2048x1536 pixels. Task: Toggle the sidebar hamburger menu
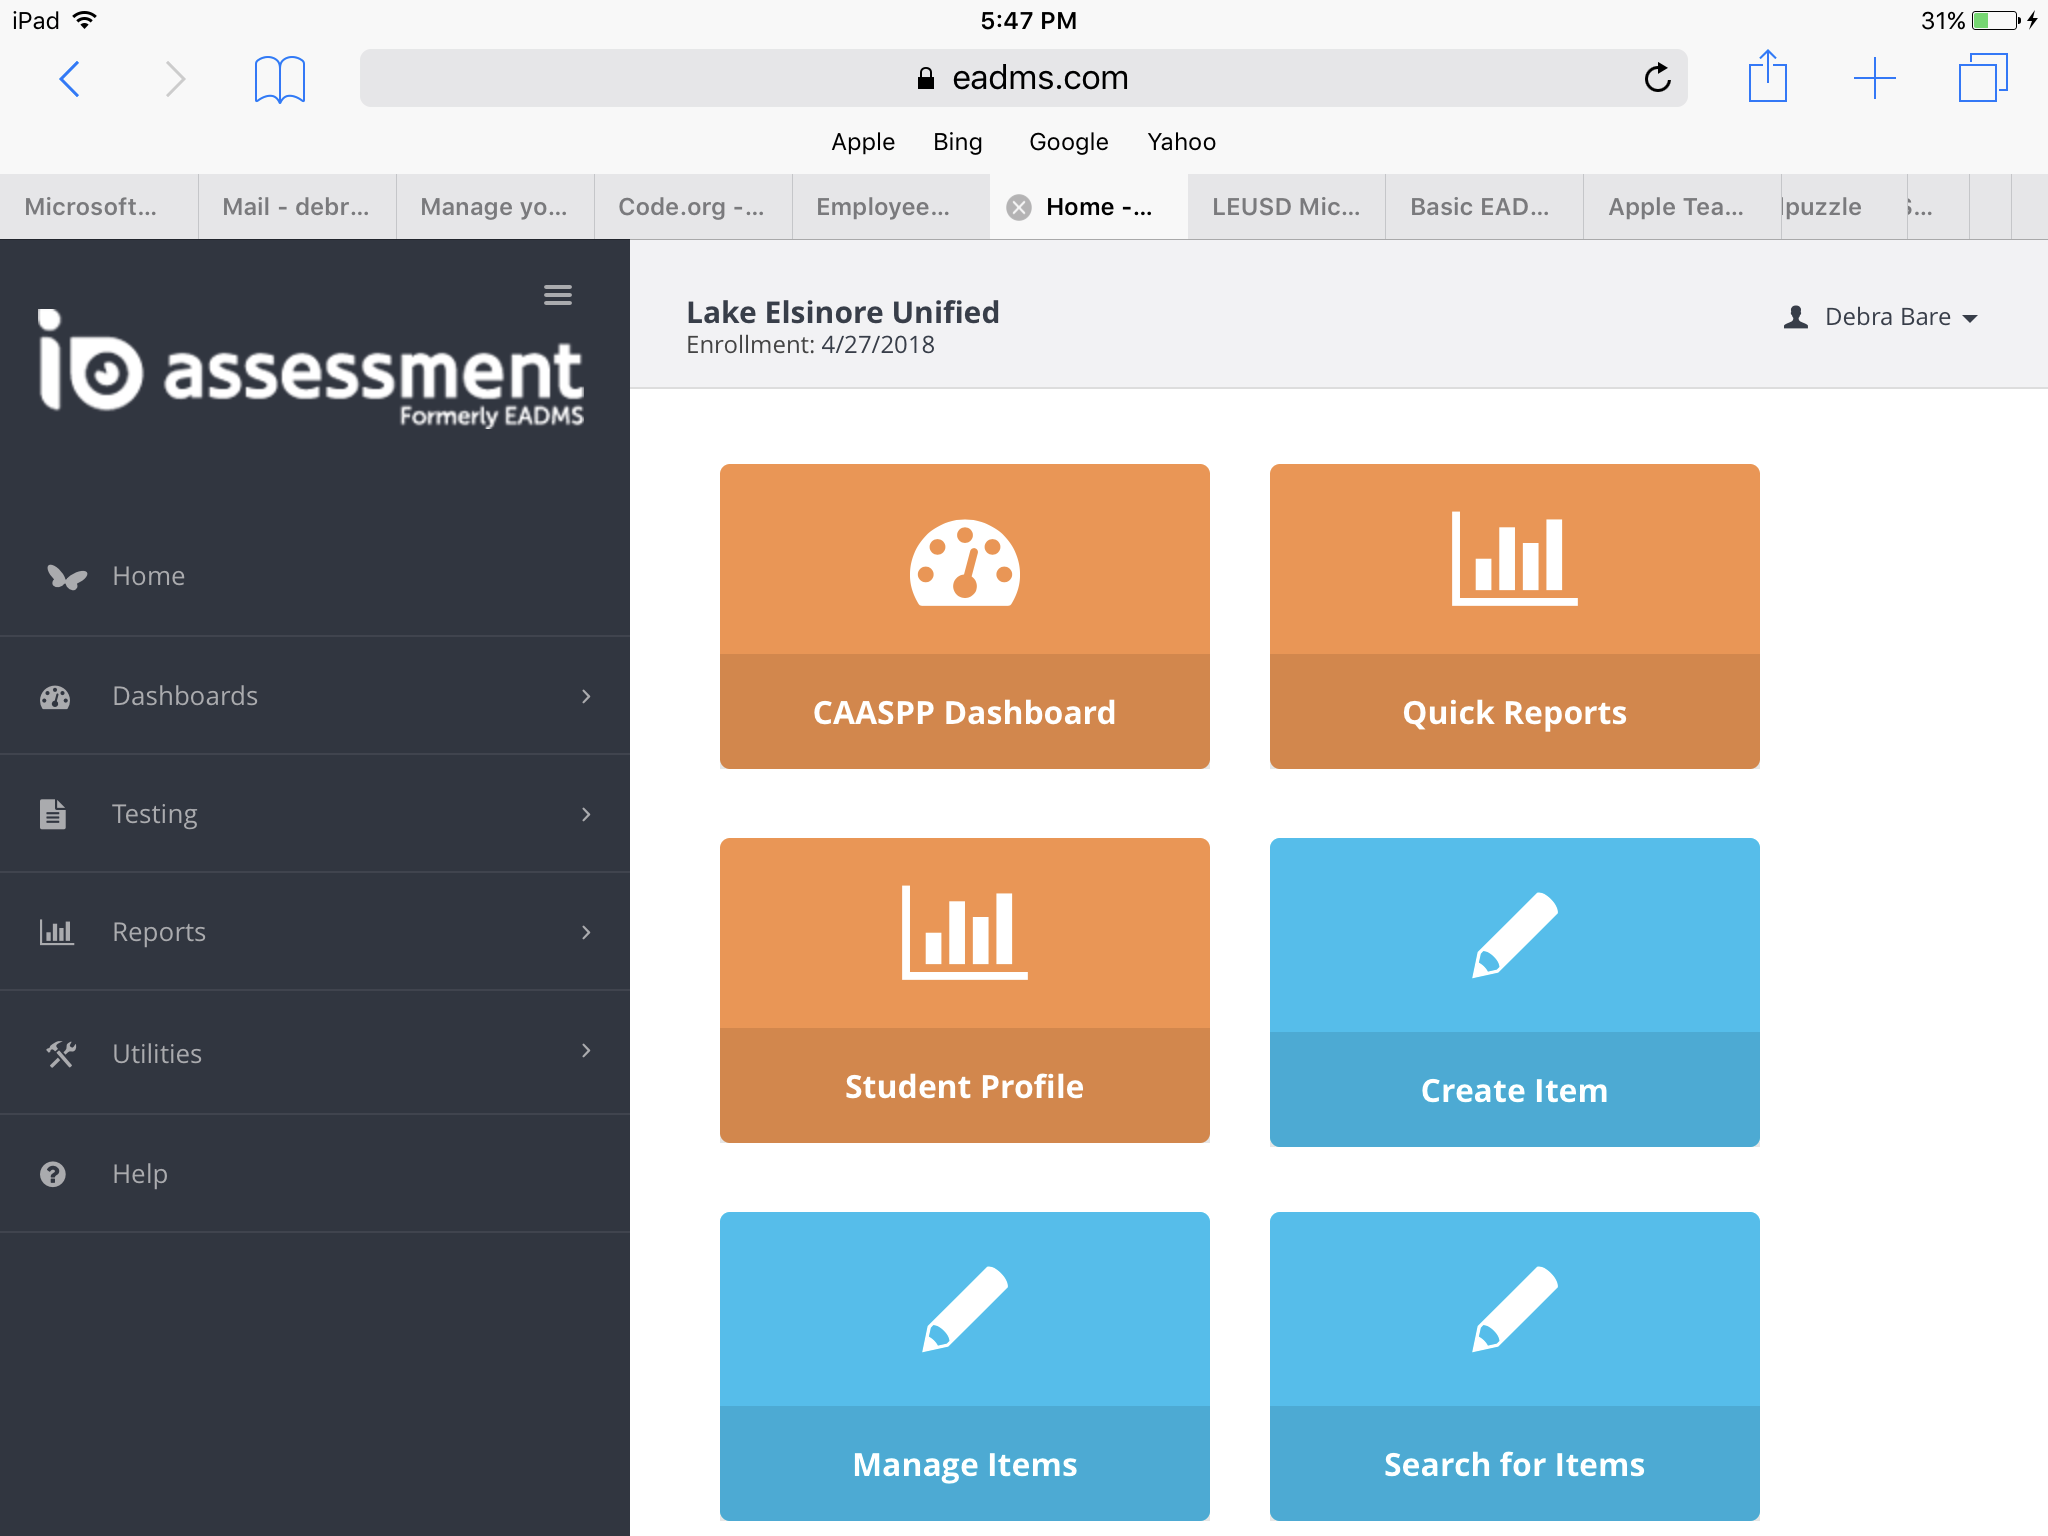[x=558, y=295]
